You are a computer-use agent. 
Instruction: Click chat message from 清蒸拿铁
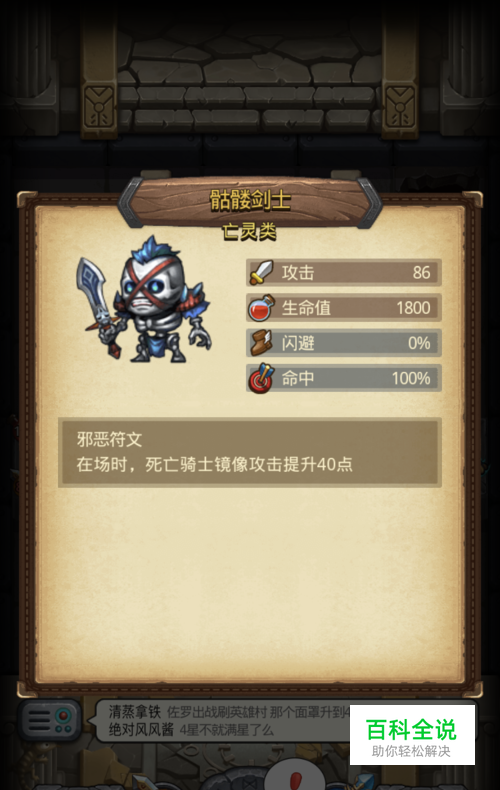coord(229,712)
